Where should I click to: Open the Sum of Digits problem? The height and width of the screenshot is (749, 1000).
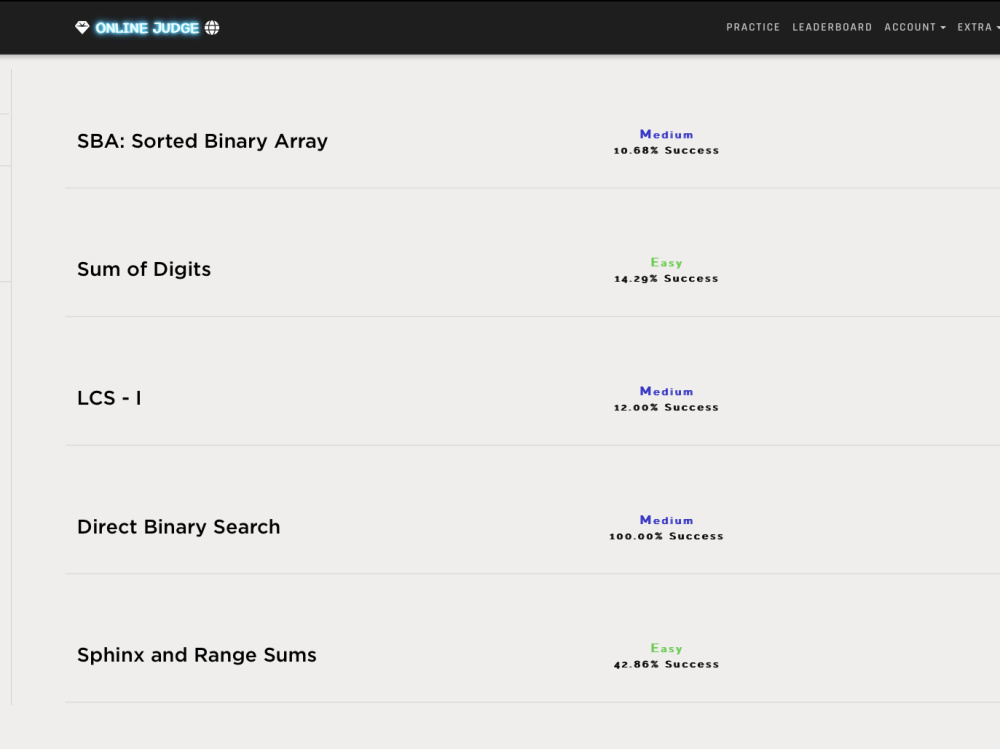pyautogui.click(x=143, y=269)
